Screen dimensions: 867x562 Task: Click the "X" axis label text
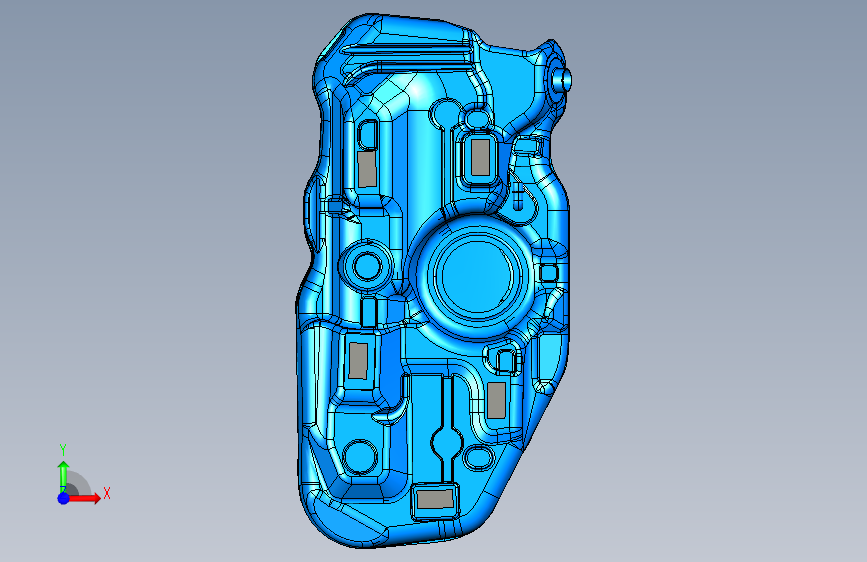tap(107, 493)
